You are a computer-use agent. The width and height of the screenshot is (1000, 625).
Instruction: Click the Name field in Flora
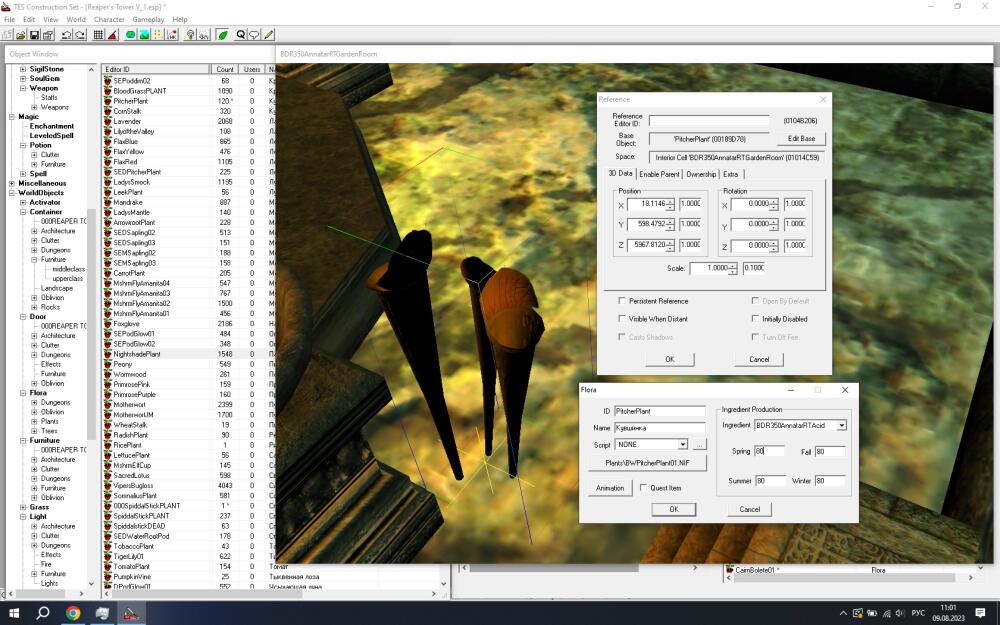(659, 428)
